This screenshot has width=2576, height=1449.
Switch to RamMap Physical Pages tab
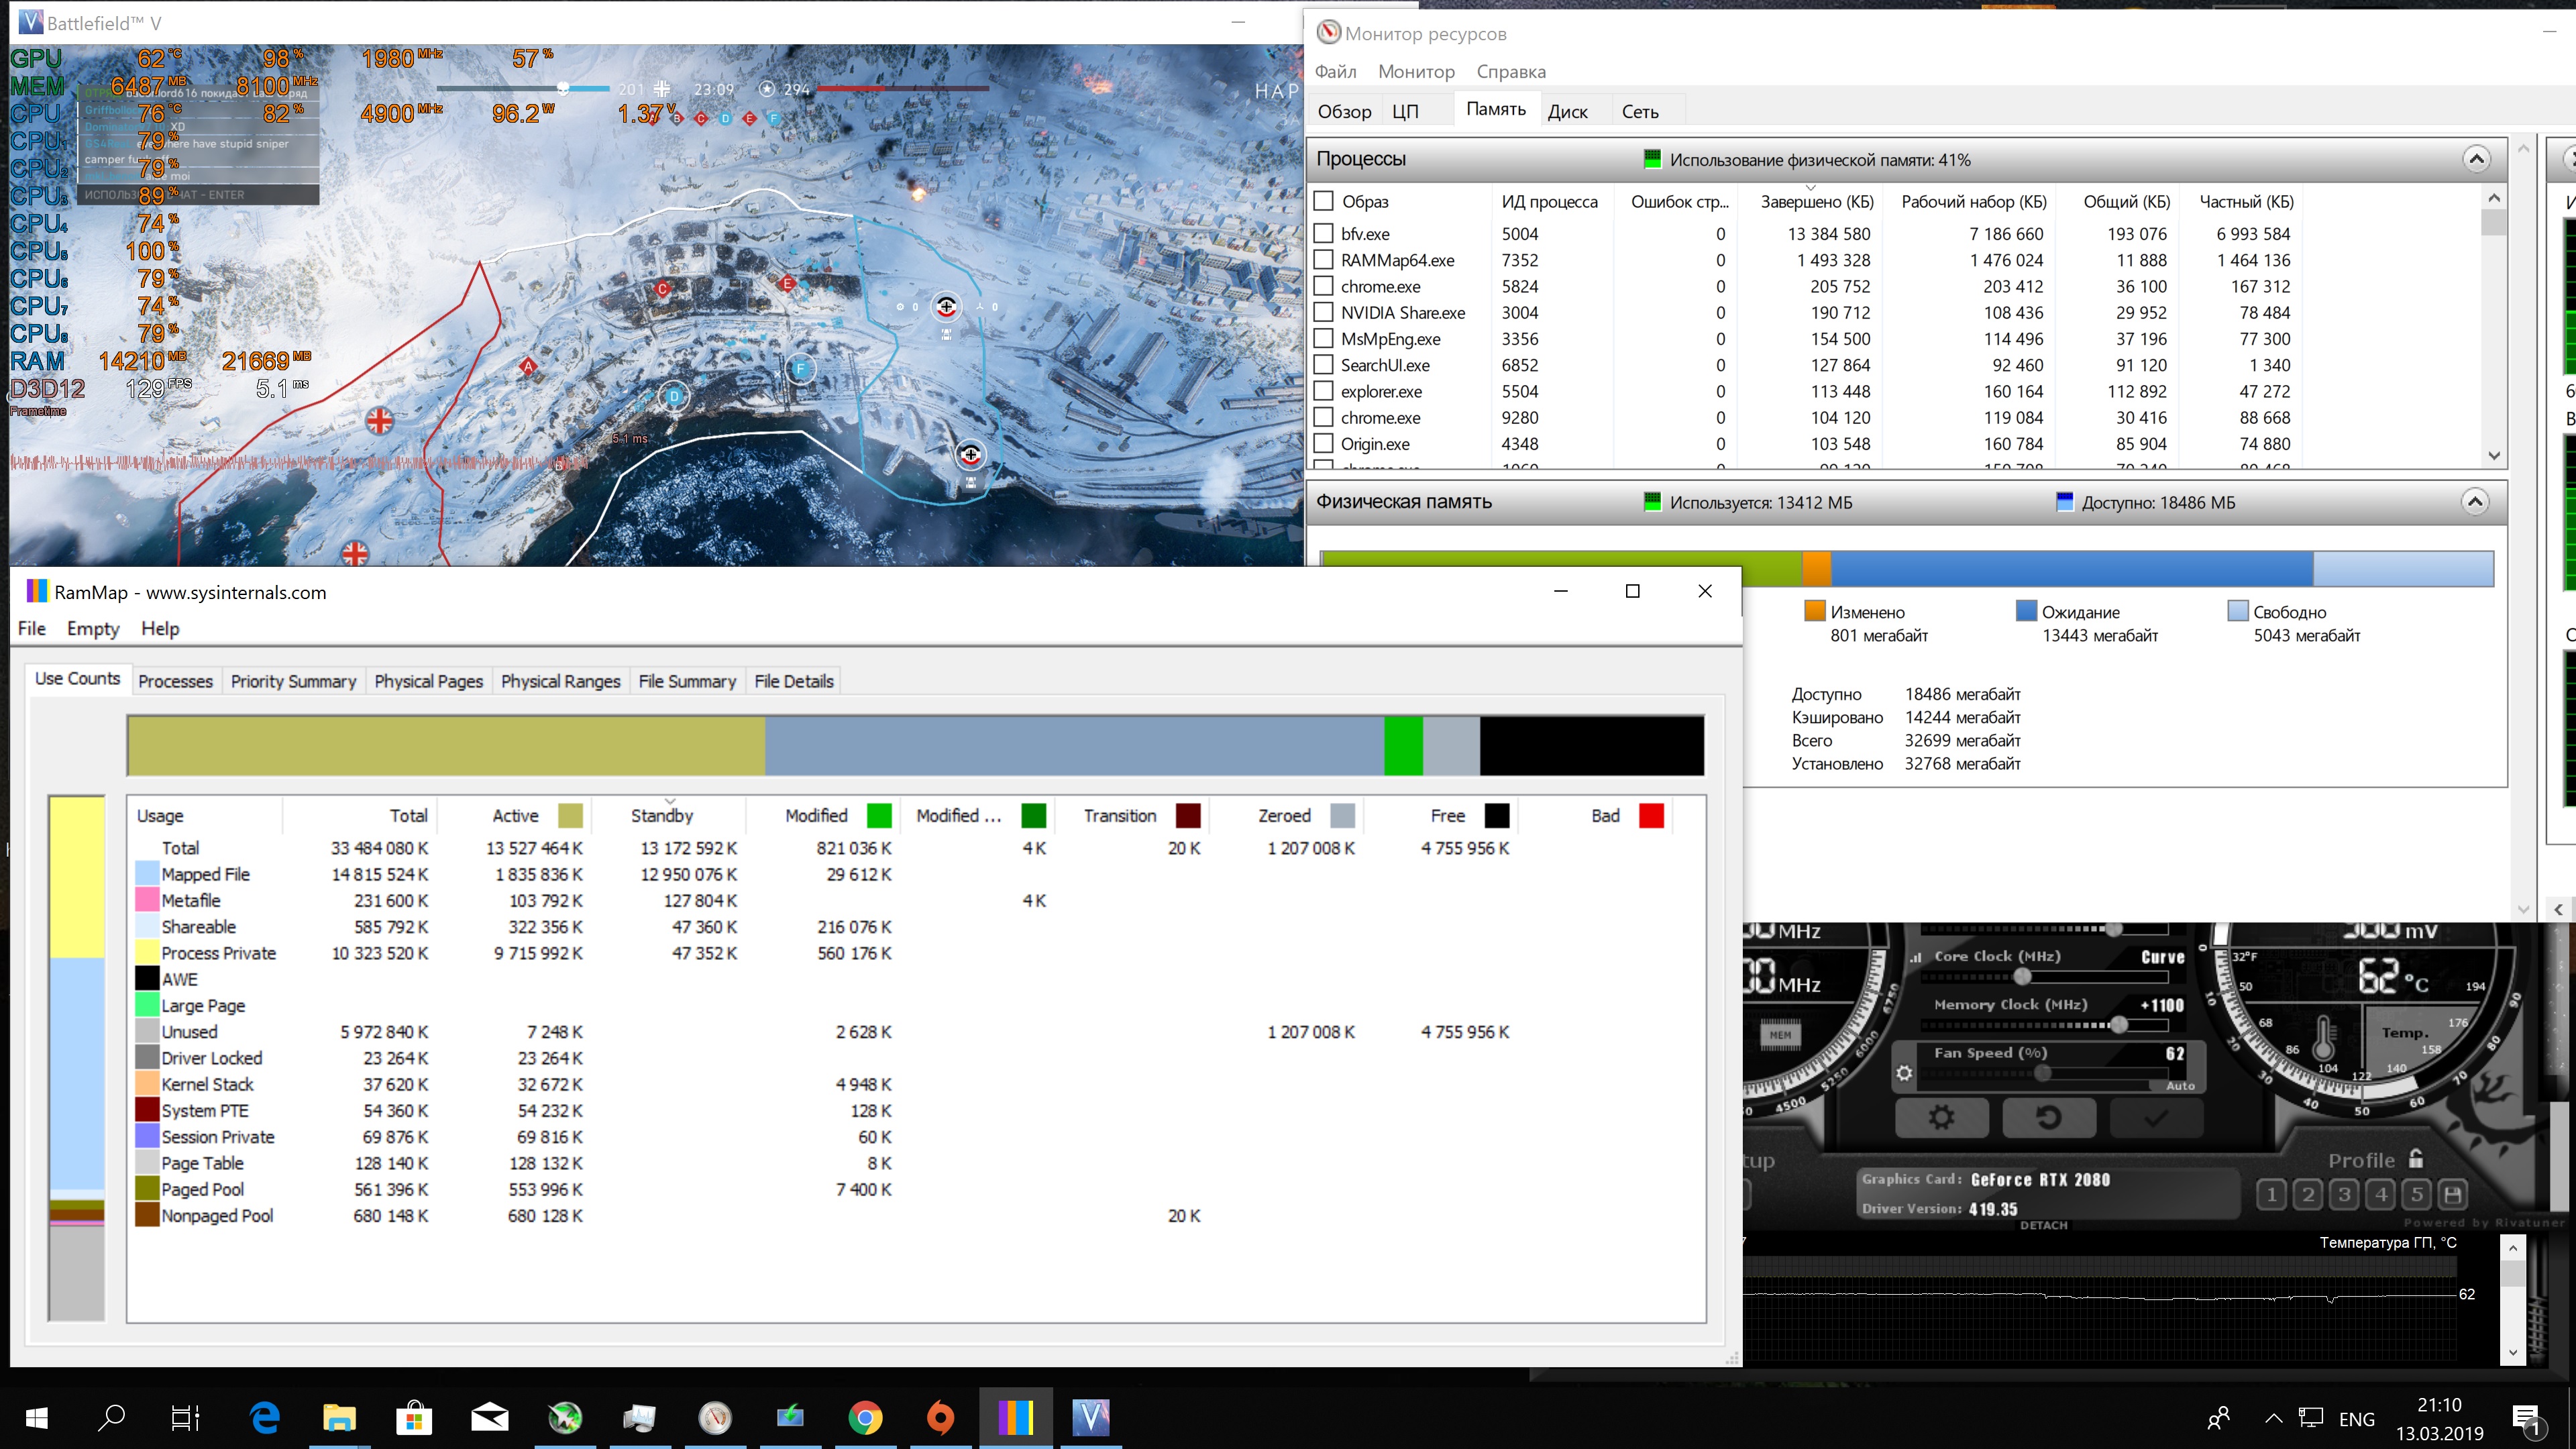click(x=428, y=681)
